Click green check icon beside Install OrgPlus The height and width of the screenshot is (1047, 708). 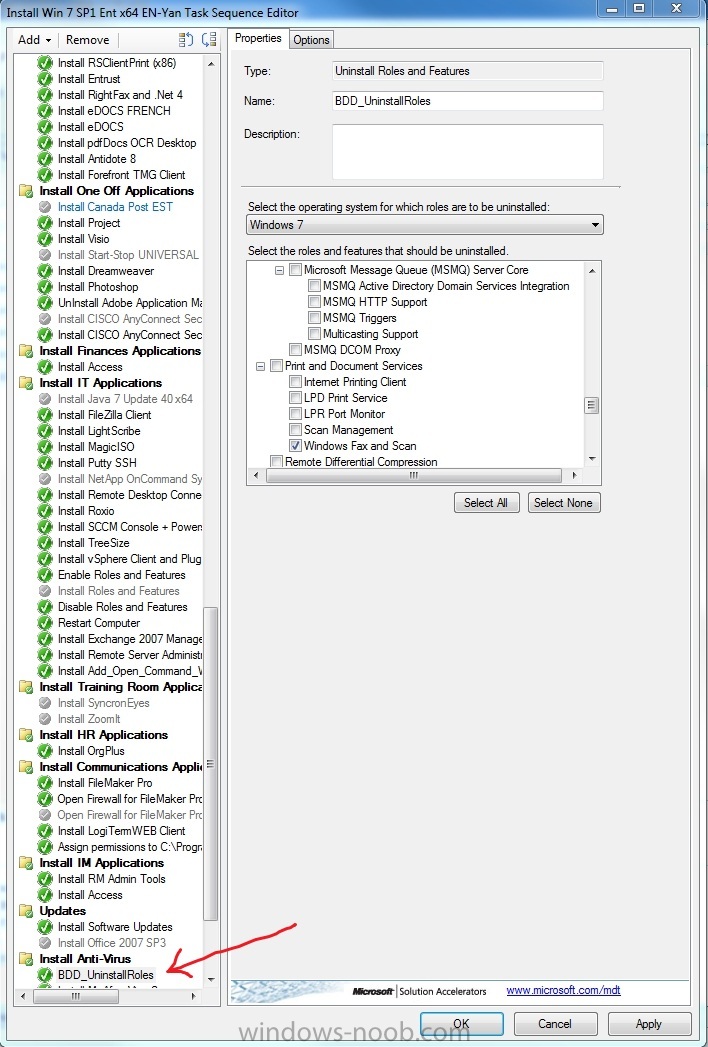tap(45, 751)
